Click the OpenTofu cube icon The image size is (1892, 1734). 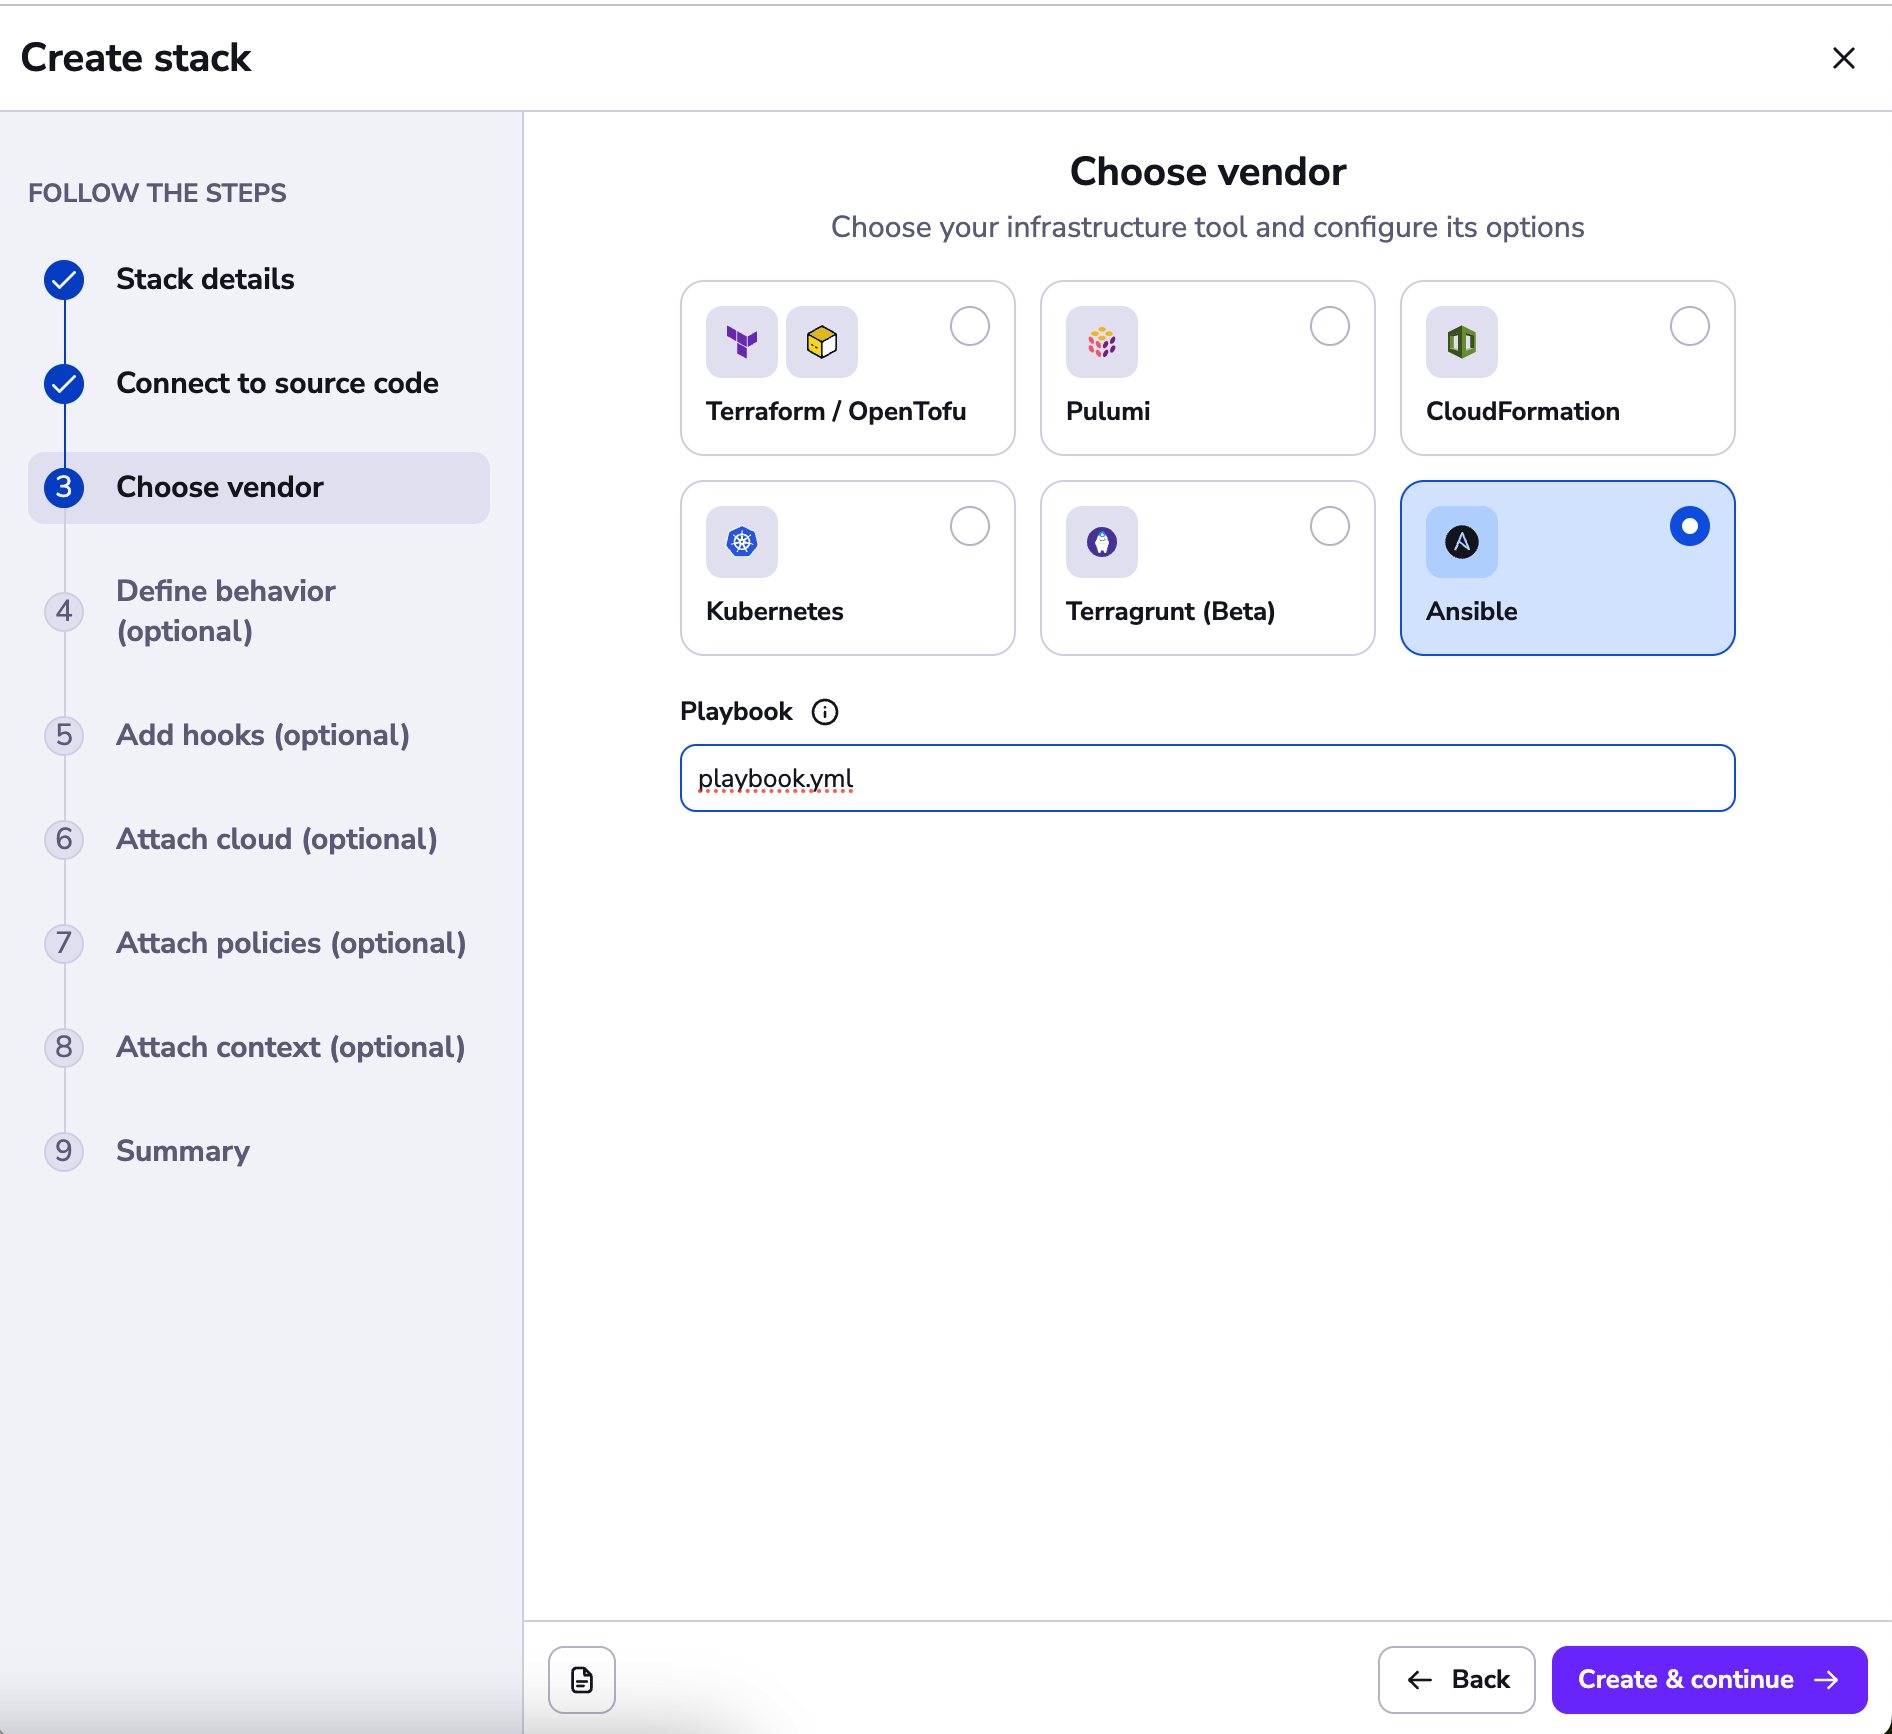(821, 342)
